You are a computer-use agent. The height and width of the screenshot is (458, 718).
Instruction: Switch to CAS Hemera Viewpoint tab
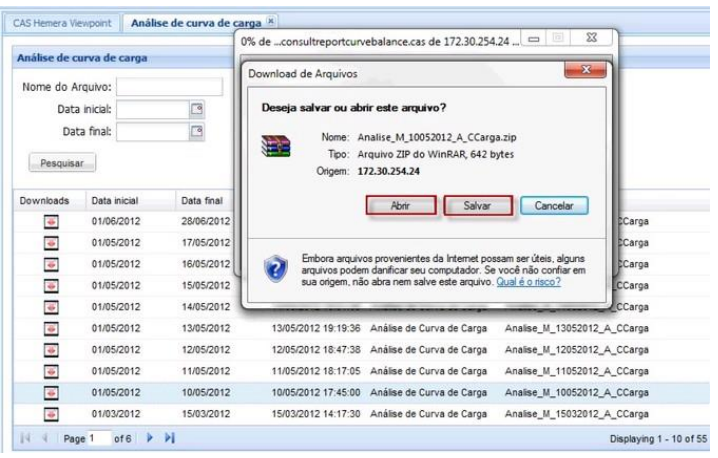pos(65,22)
